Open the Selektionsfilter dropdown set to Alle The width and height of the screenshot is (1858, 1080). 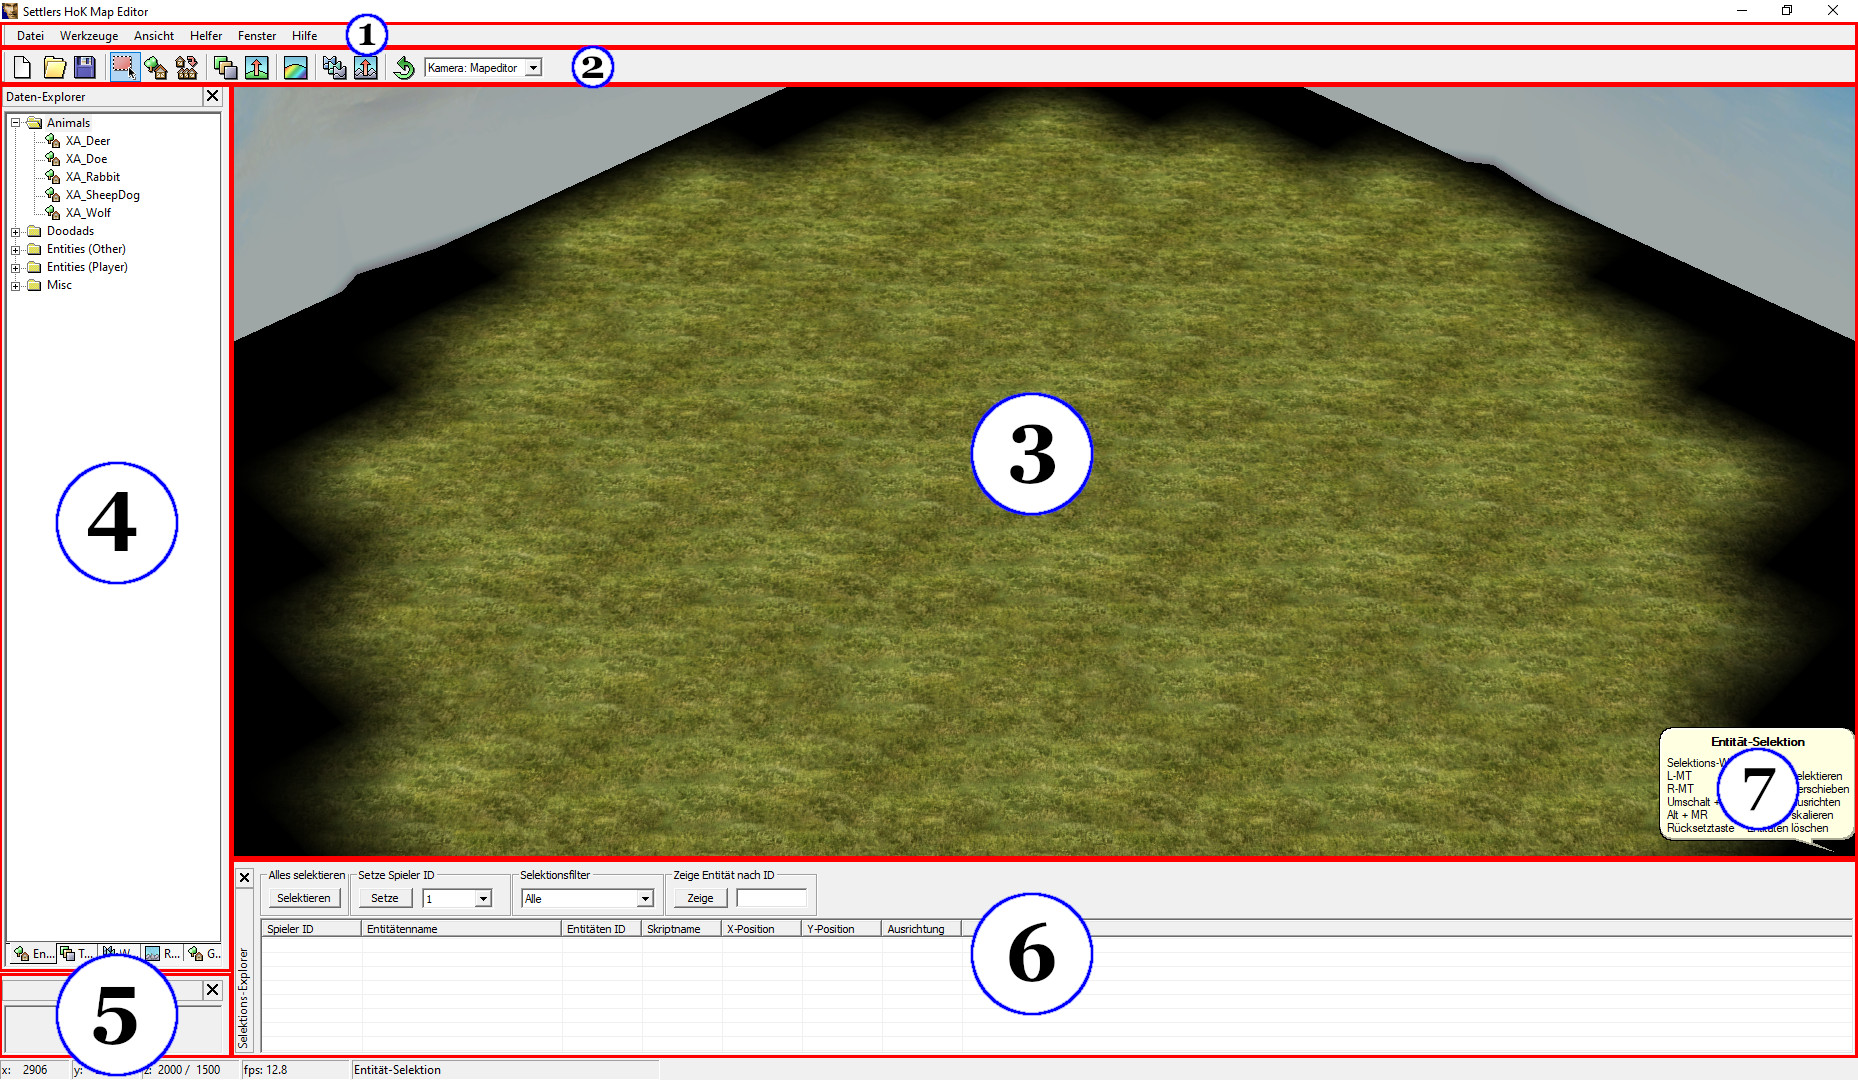point(645,899)
